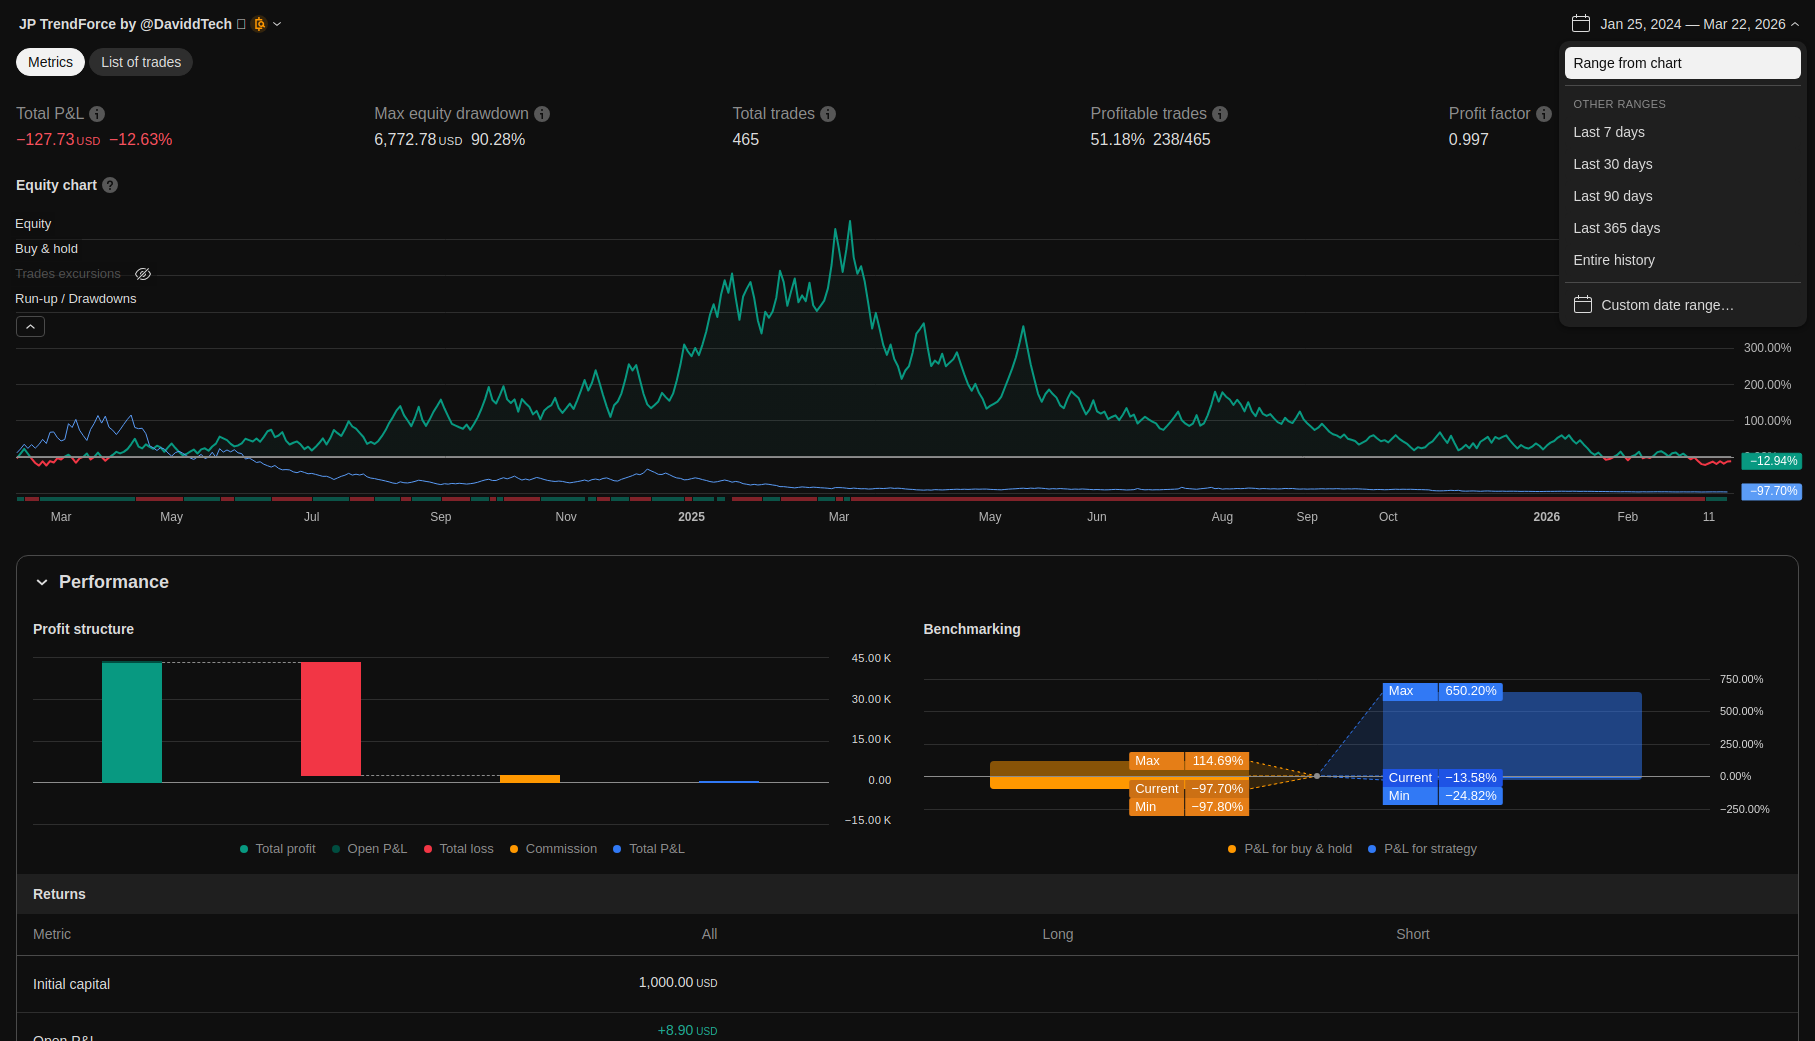Click the Profitable trades info icon
Image resolution: width=1815 pixels, height=1041 pixels.
click(x=1220, y=114)
